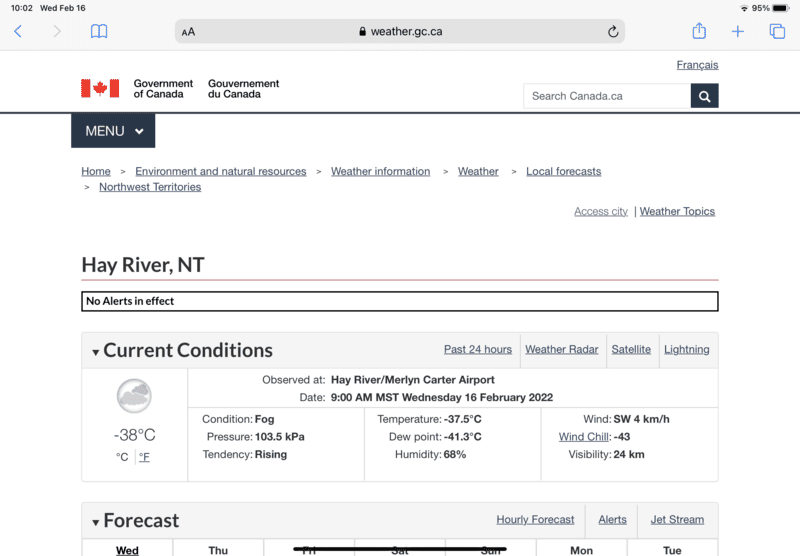Show all tabs overview icon
Viewport: 800px width, 556px height.
[x=777, y=32]
